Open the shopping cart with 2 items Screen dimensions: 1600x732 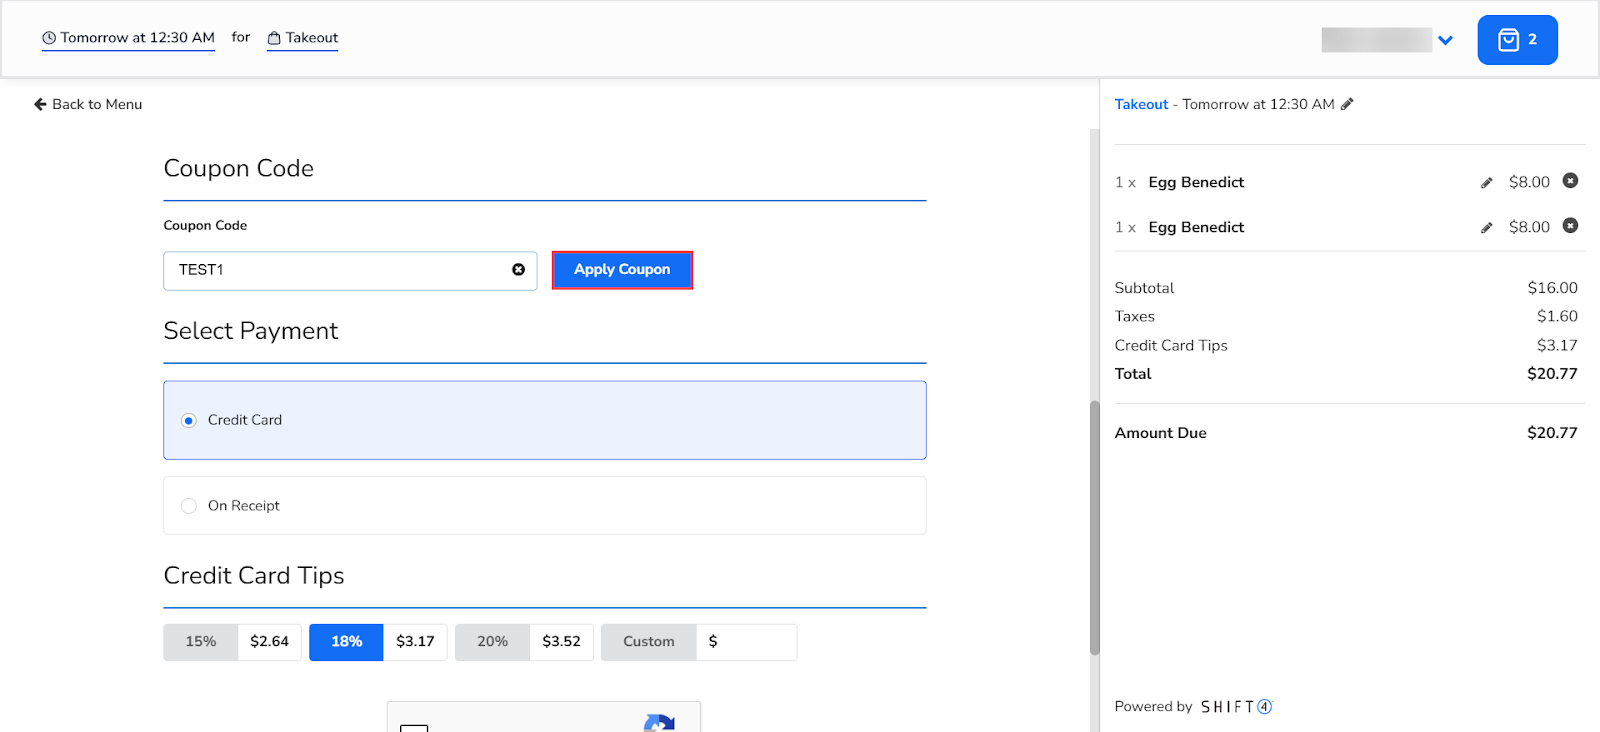point(1516,40)
